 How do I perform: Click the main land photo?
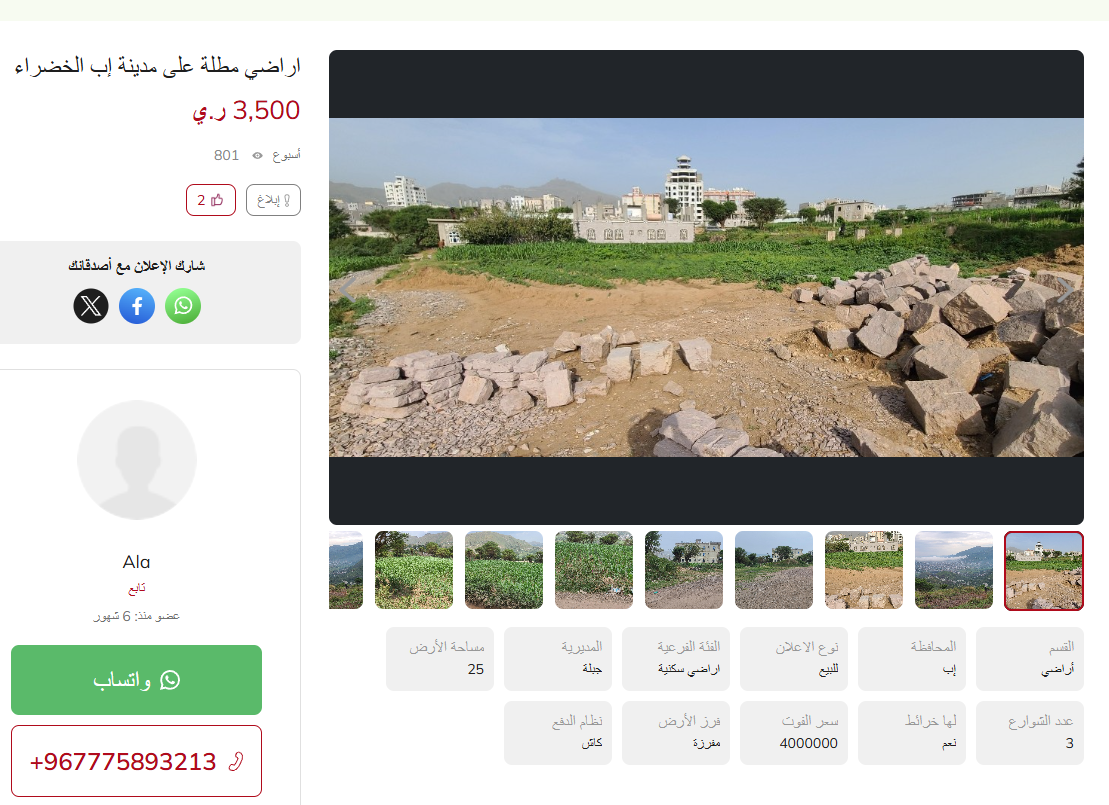coord(707,287)
